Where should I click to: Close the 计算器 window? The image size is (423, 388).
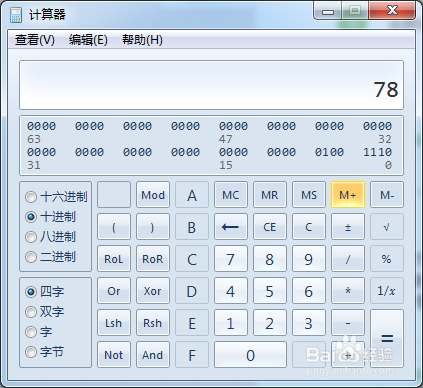pyautogui.click(x=392, y=11)
